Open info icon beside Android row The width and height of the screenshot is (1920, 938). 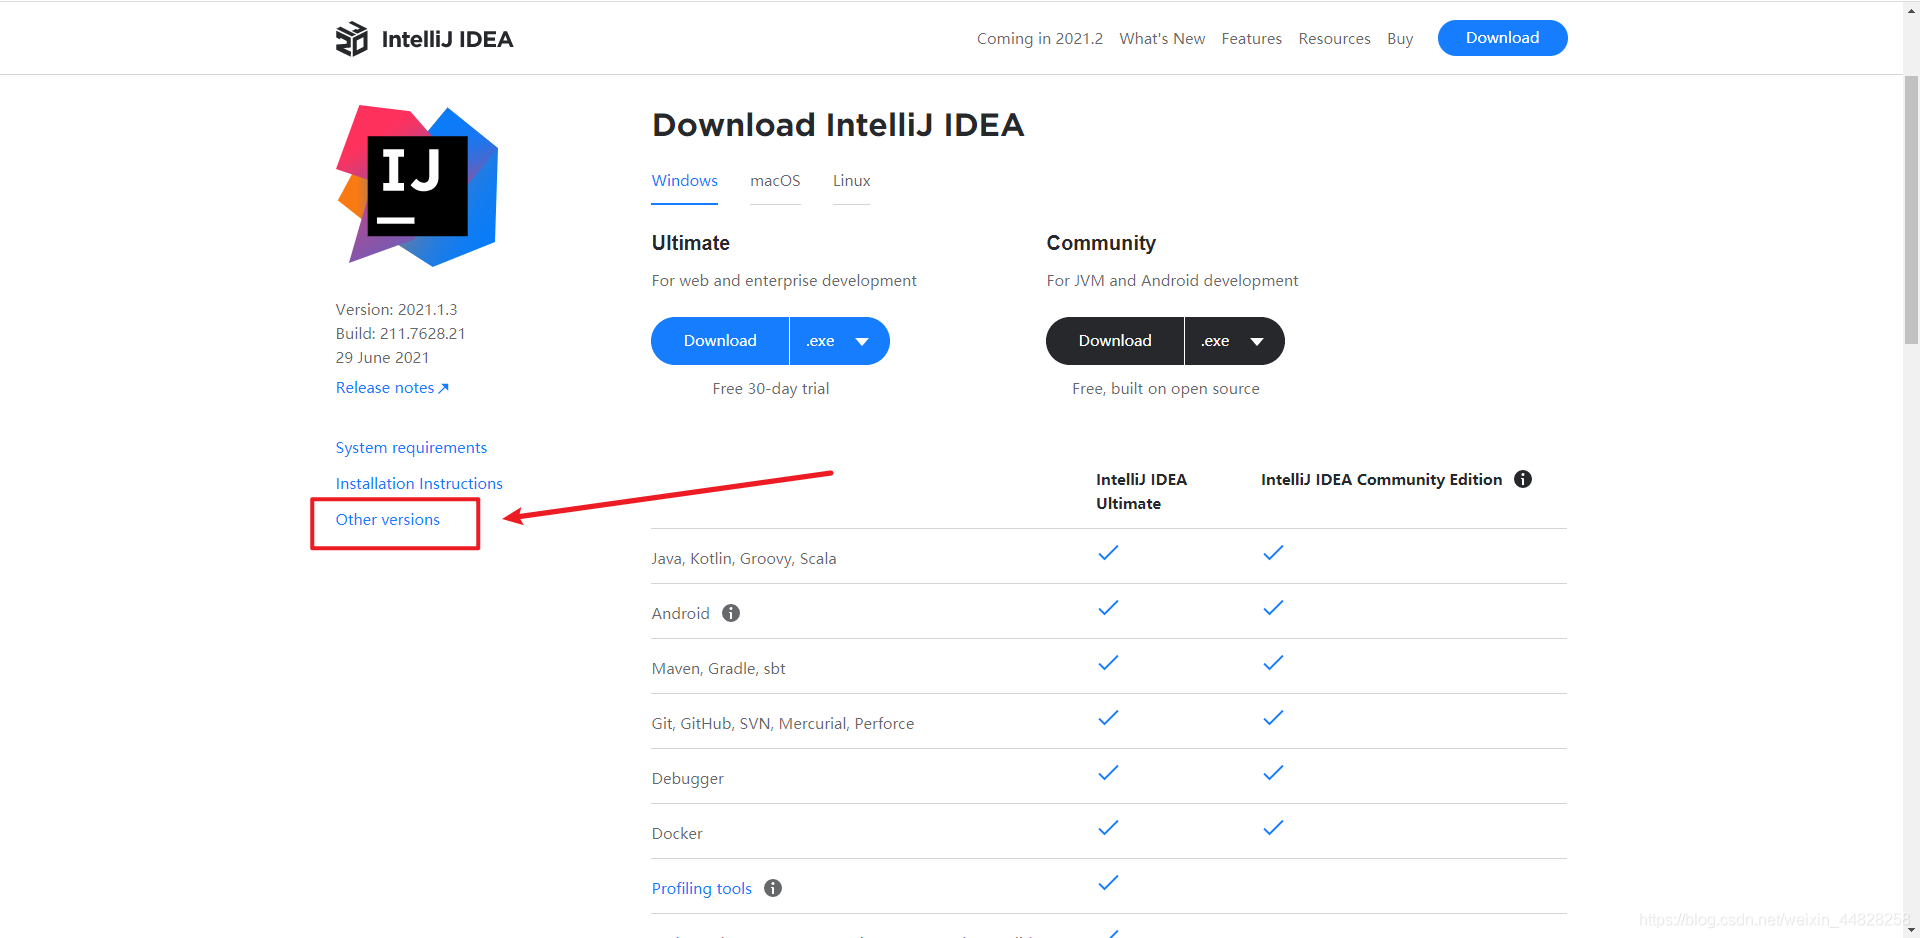coord(731,613)
